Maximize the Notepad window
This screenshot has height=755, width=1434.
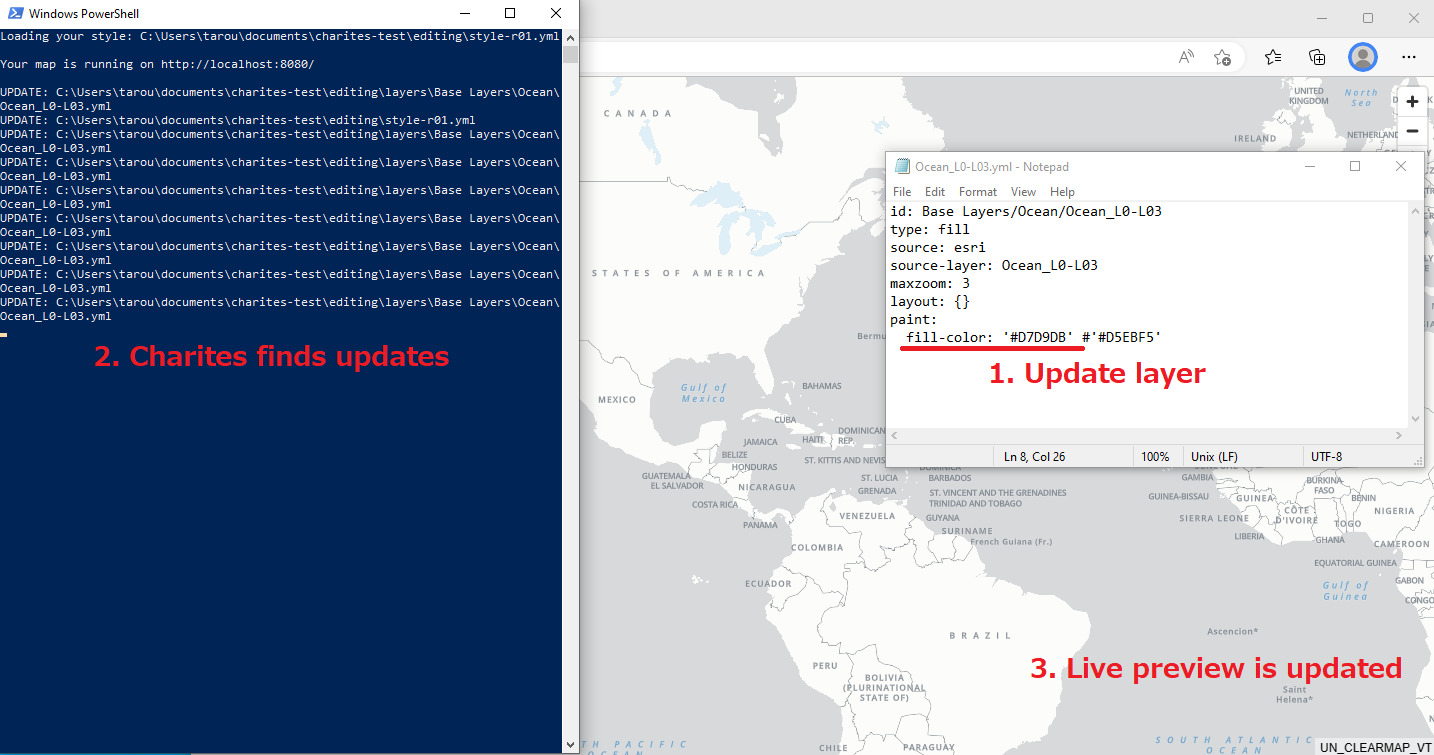coord(1355,167)
